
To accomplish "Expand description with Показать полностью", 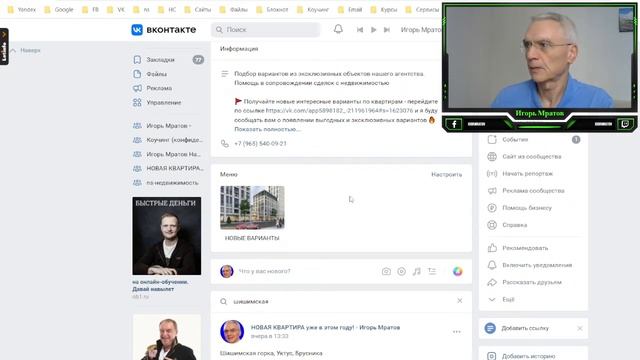I will pos(267,129).
